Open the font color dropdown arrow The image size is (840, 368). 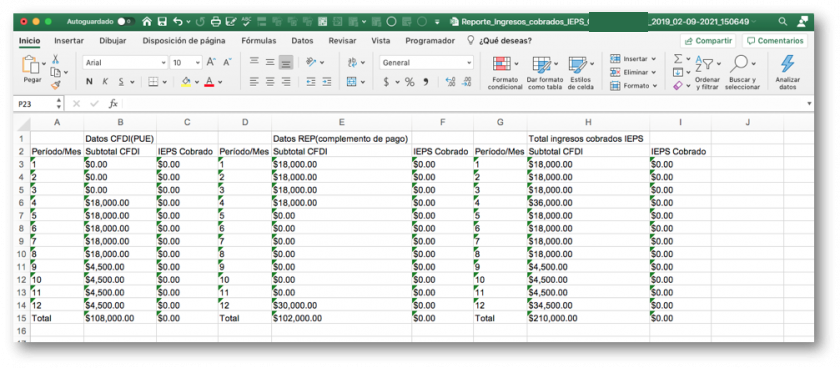(220, 82)
